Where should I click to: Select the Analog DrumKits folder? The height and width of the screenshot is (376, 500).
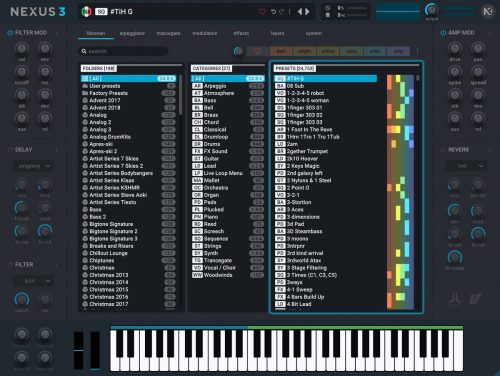(129, 137)
